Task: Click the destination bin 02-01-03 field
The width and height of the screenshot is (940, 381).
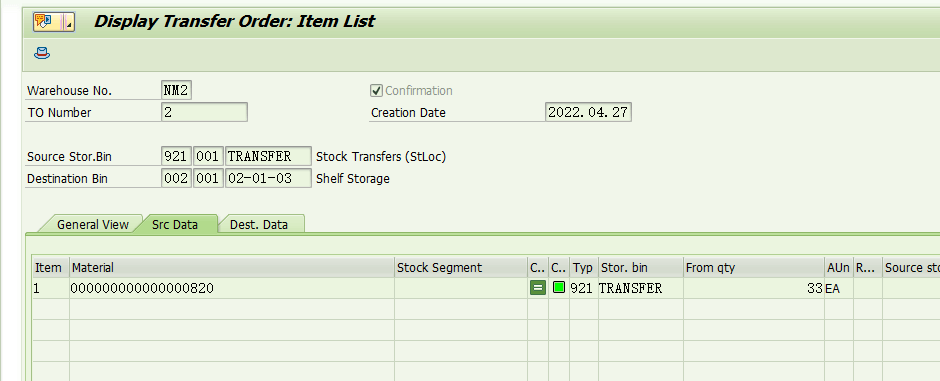Action: click(269, 178)
